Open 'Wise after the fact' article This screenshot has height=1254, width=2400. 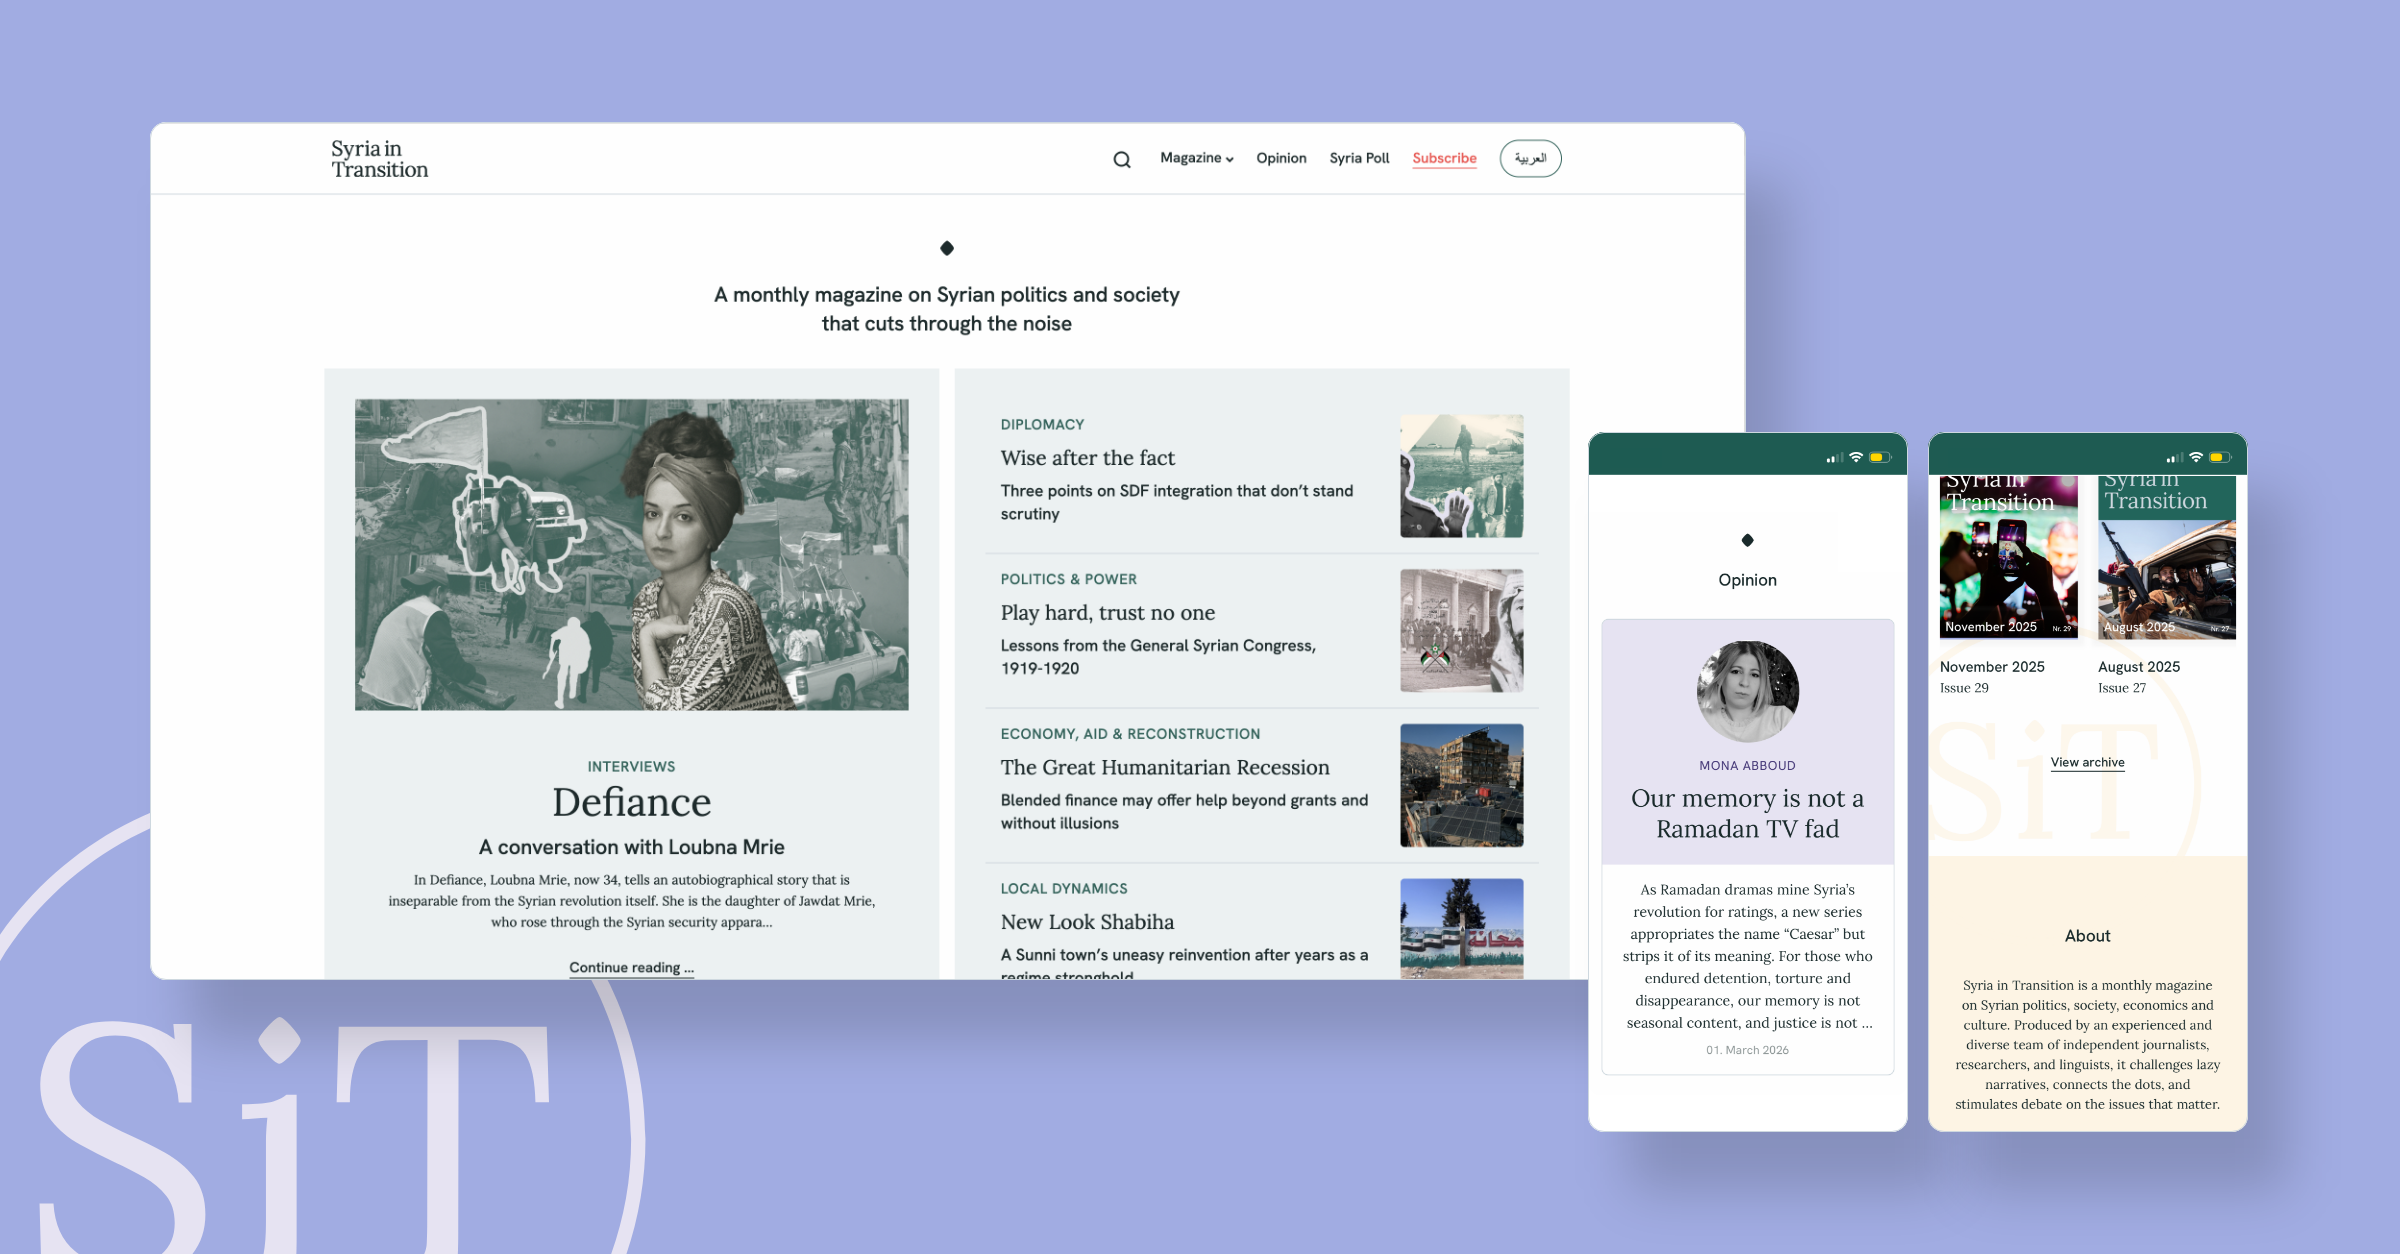click(1088, 458)
